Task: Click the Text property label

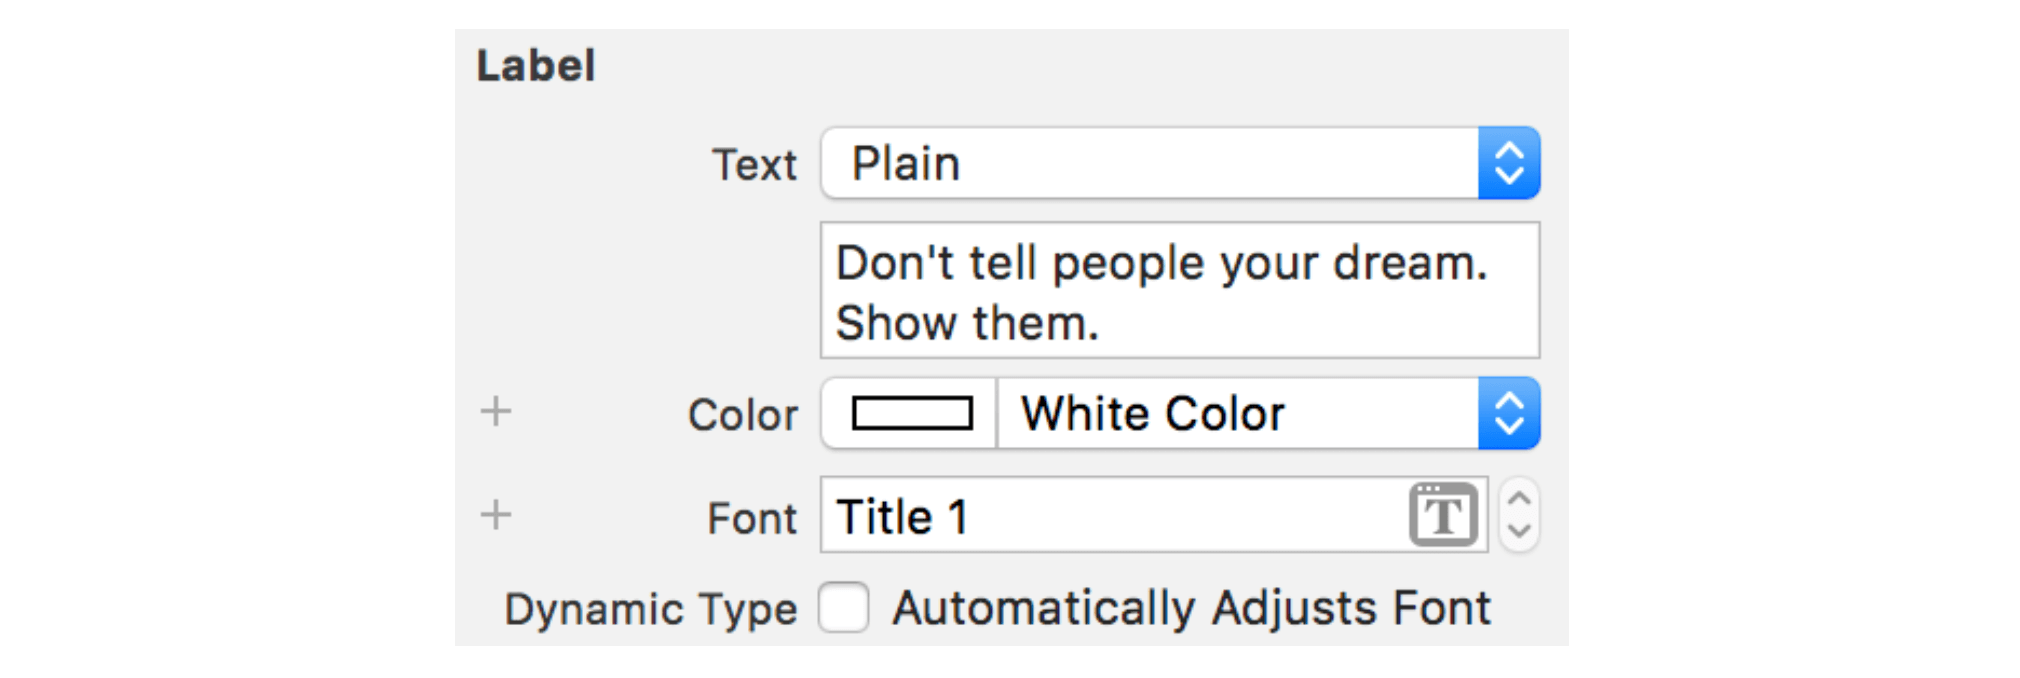Action: pyautogui.click(x=754, y=165)
